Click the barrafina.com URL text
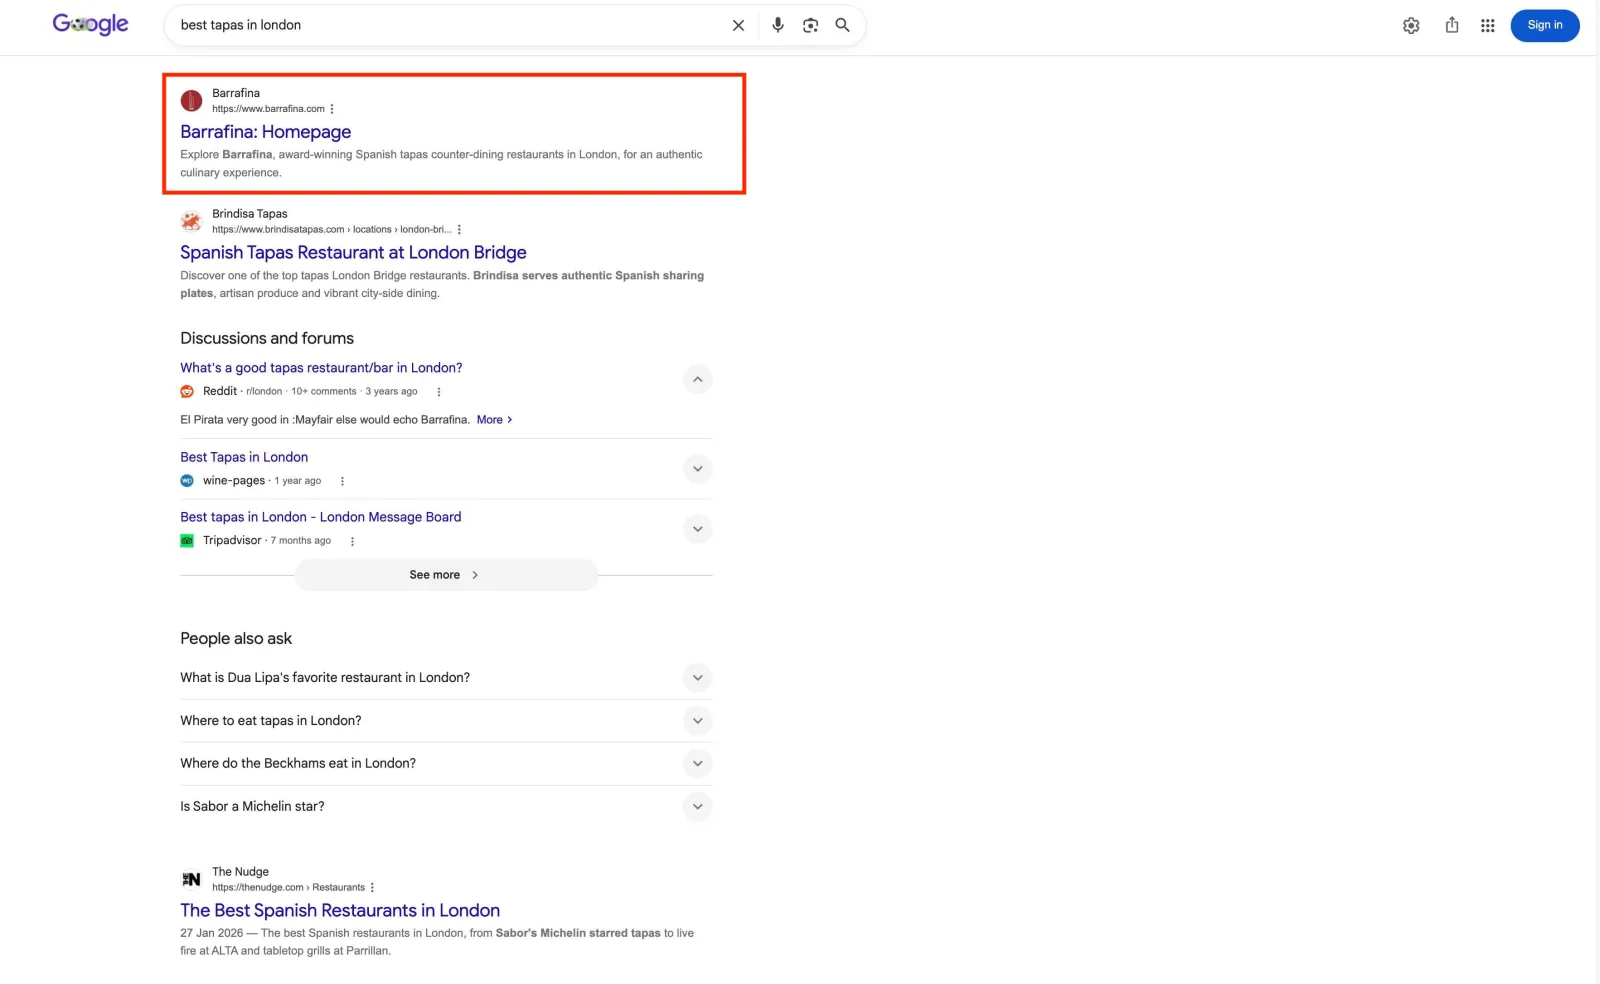 268,109
